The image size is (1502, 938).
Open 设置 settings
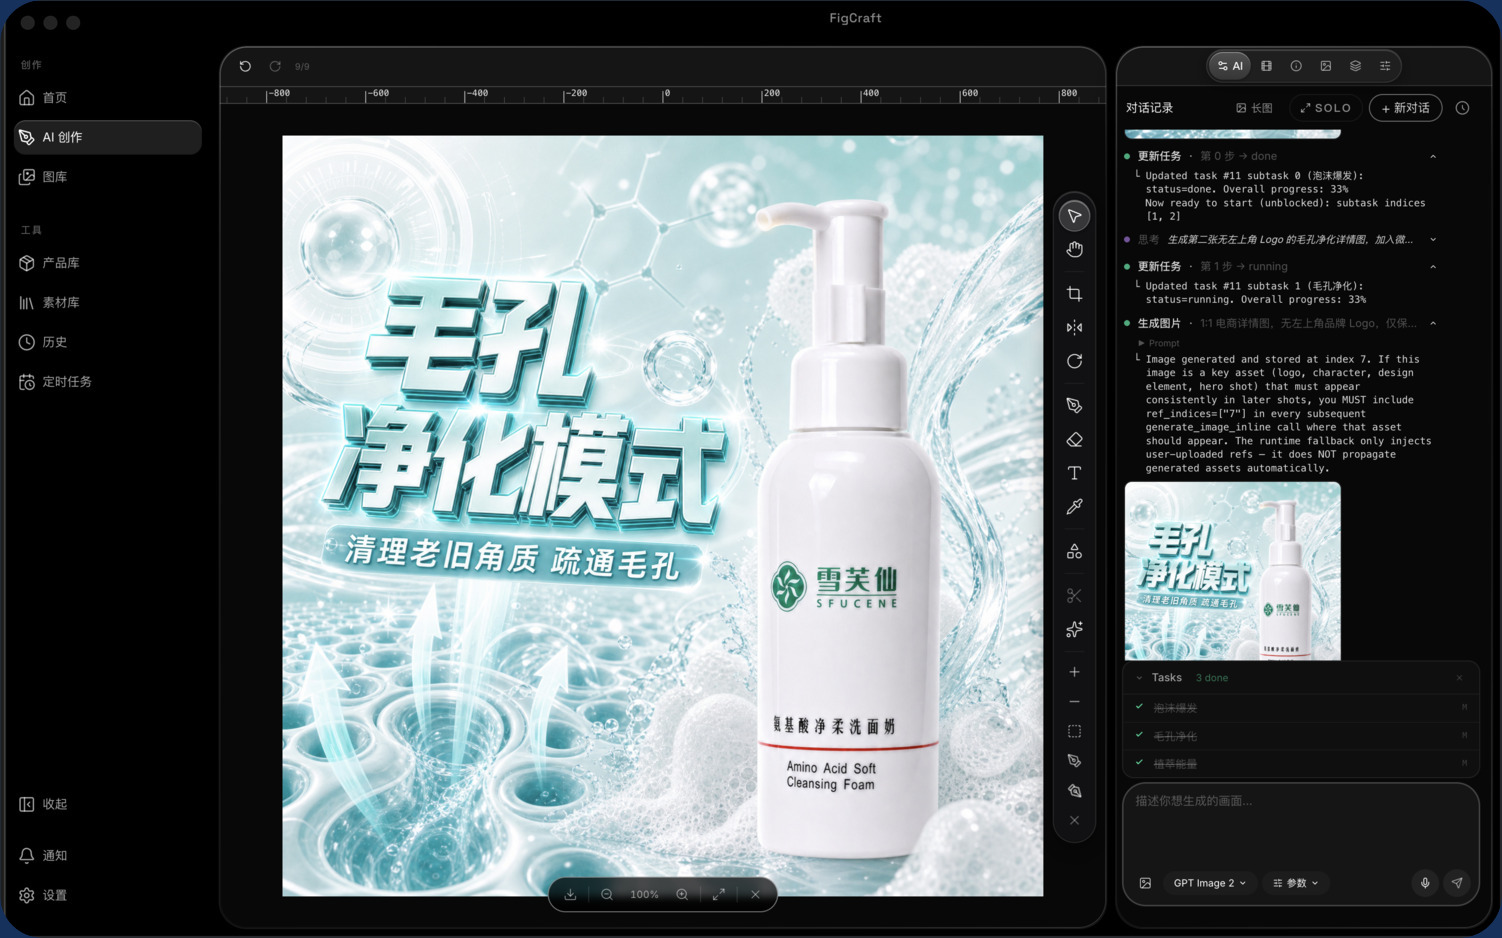click(x=107, y=895)
